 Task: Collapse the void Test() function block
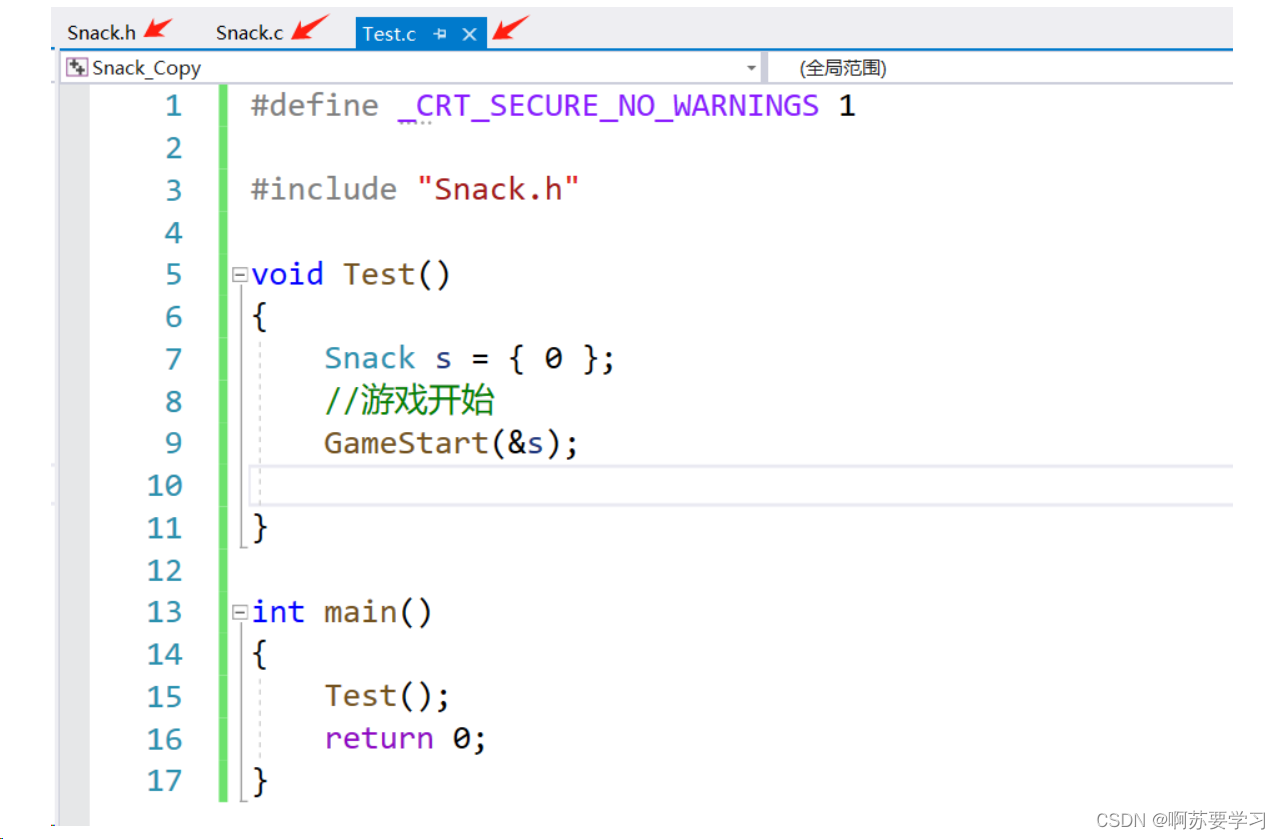239,275
